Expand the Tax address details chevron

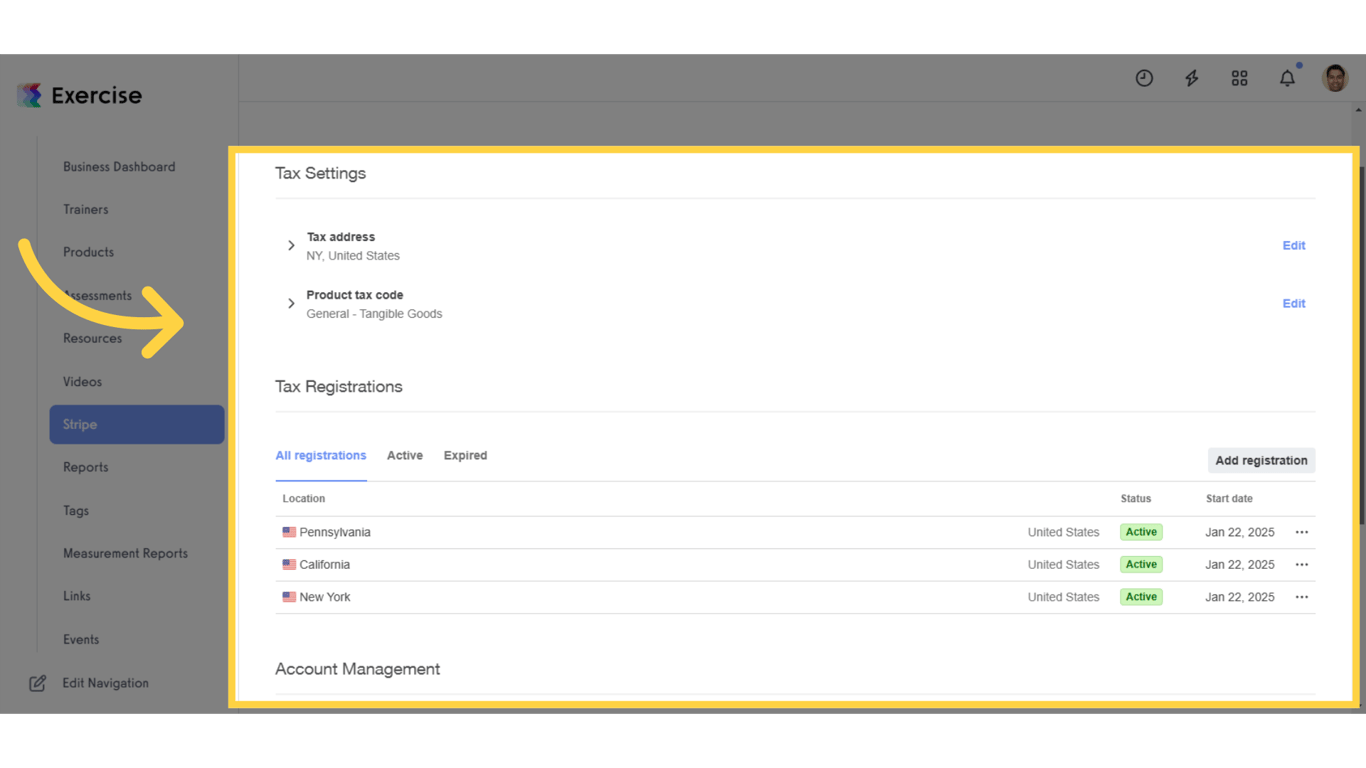point(290,245)
